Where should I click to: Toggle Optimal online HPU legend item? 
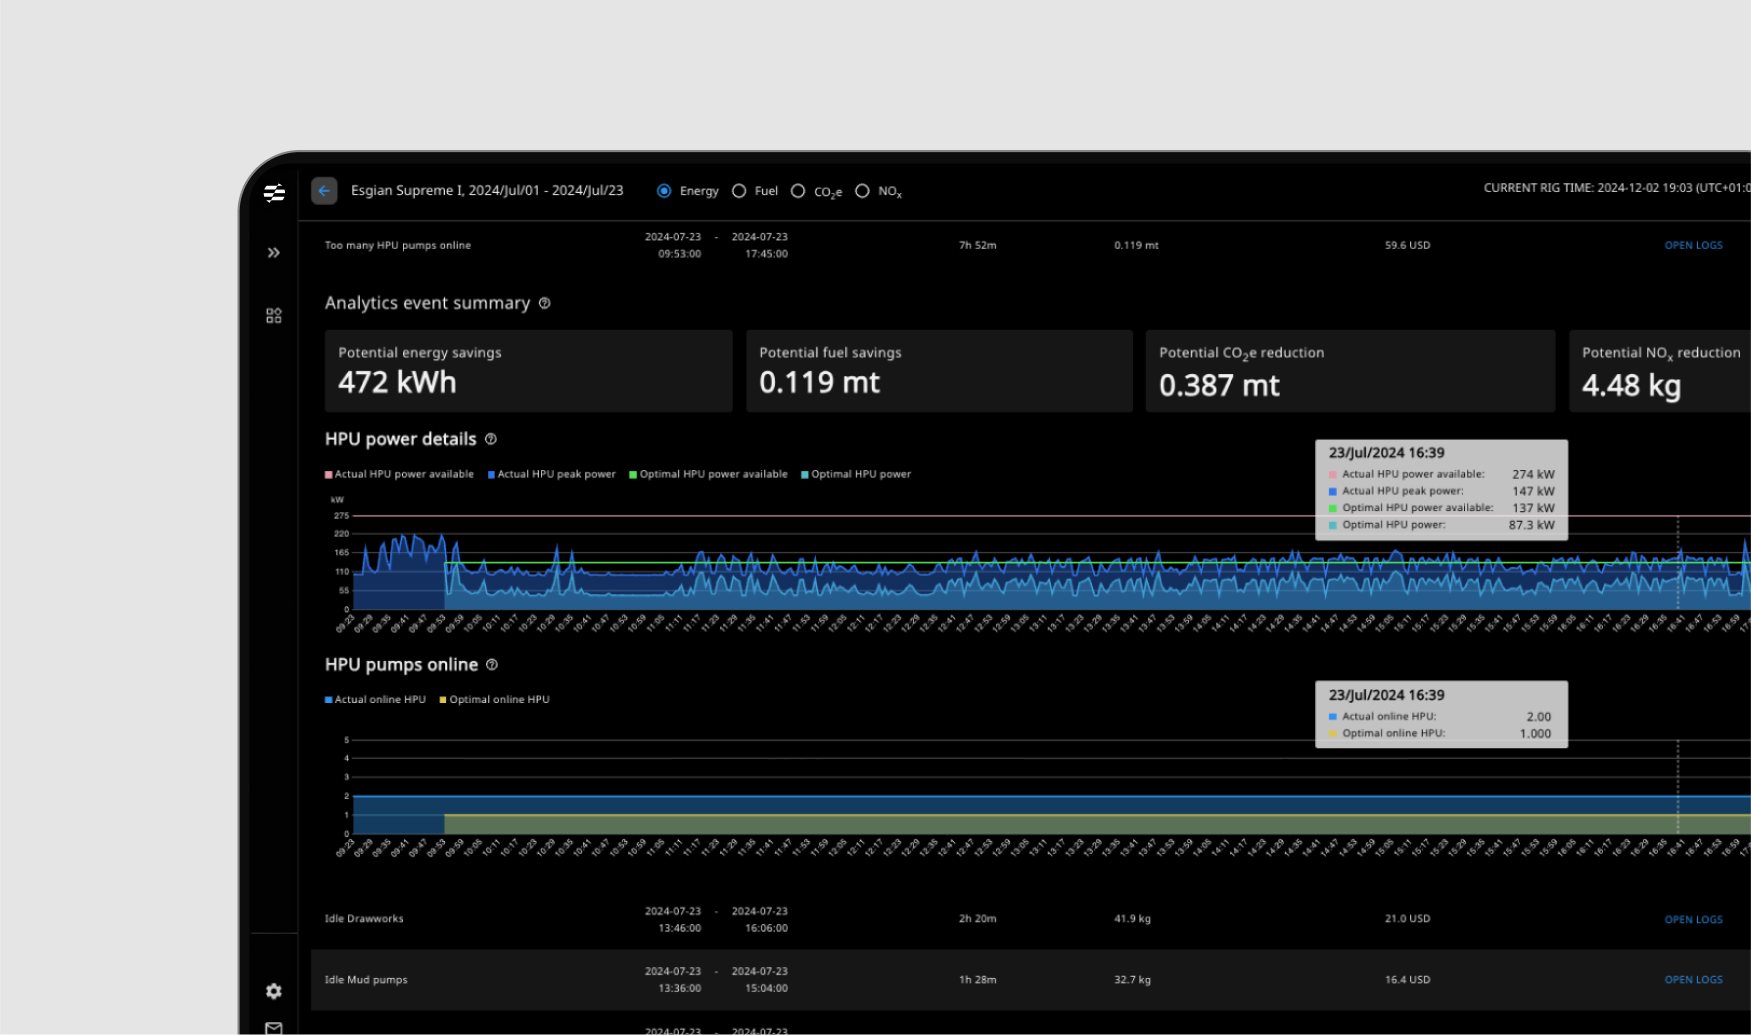point(495,699)
